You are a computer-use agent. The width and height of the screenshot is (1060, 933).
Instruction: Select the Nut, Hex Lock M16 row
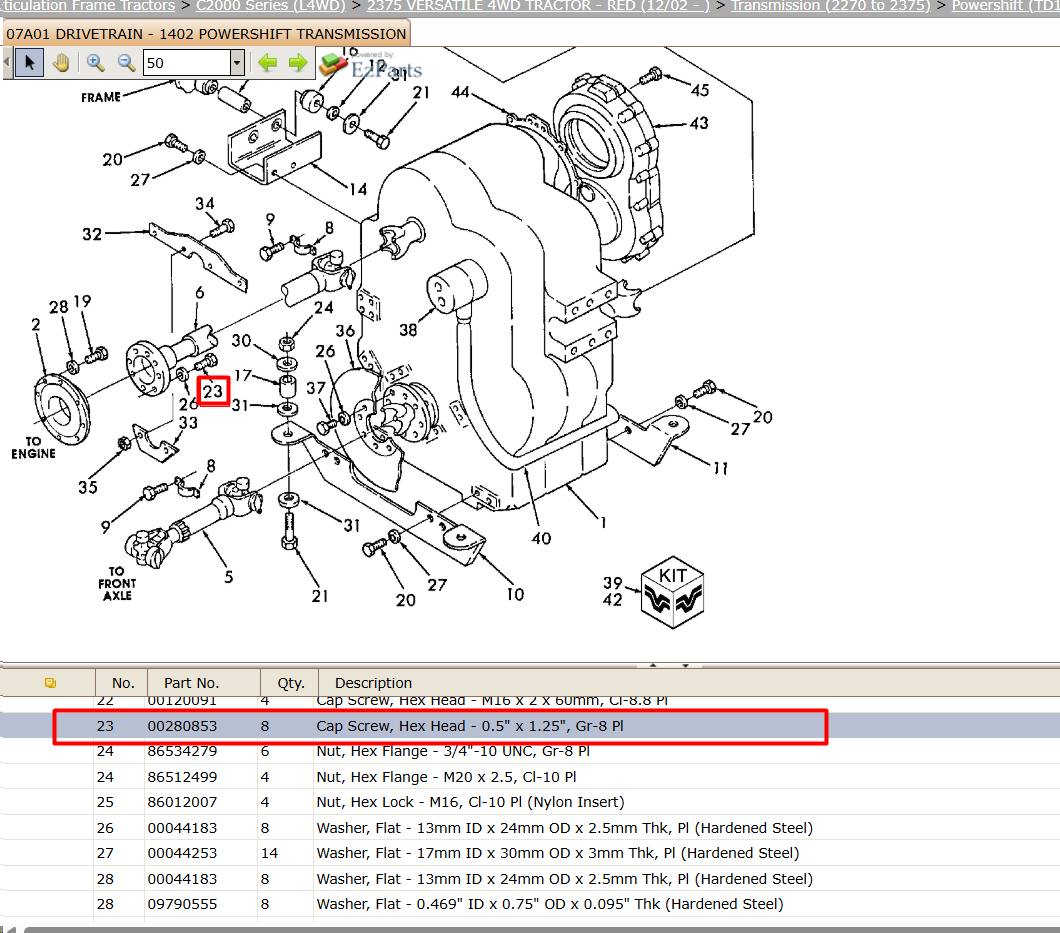point(530,802)
